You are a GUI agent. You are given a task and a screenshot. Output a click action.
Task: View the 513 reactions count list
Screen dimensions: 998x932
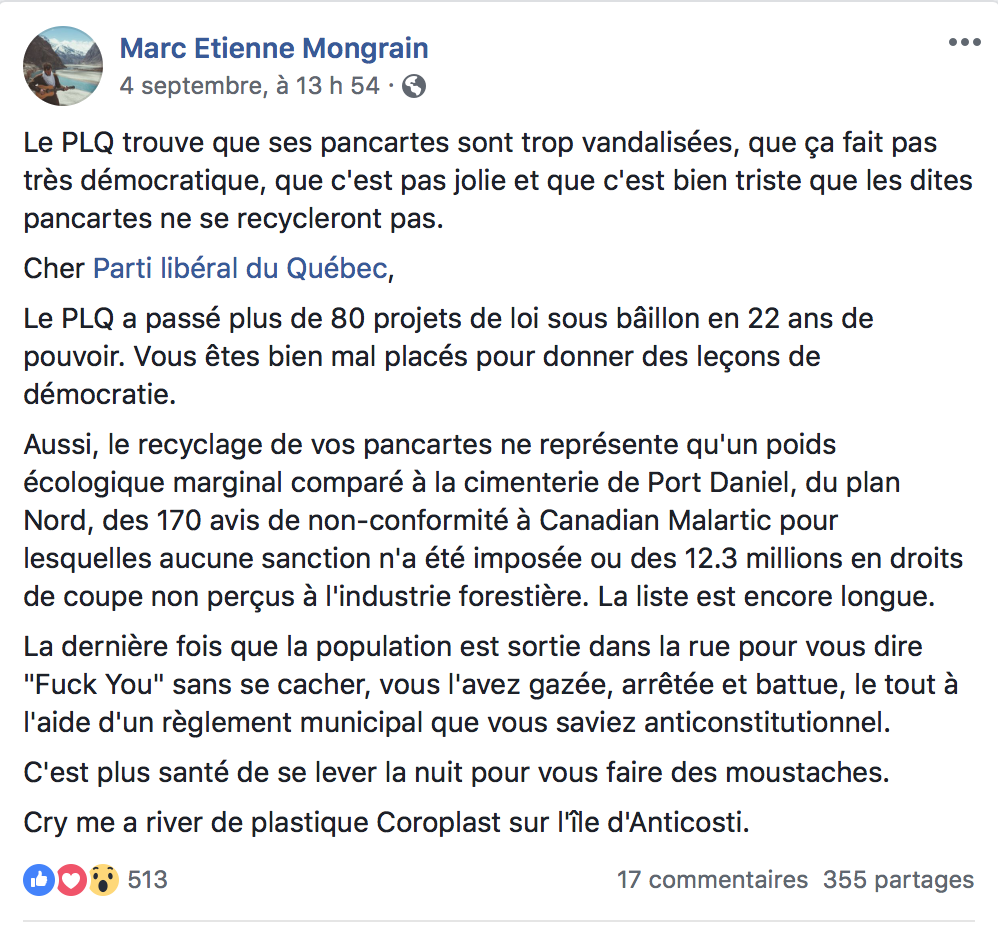point(147,880)
